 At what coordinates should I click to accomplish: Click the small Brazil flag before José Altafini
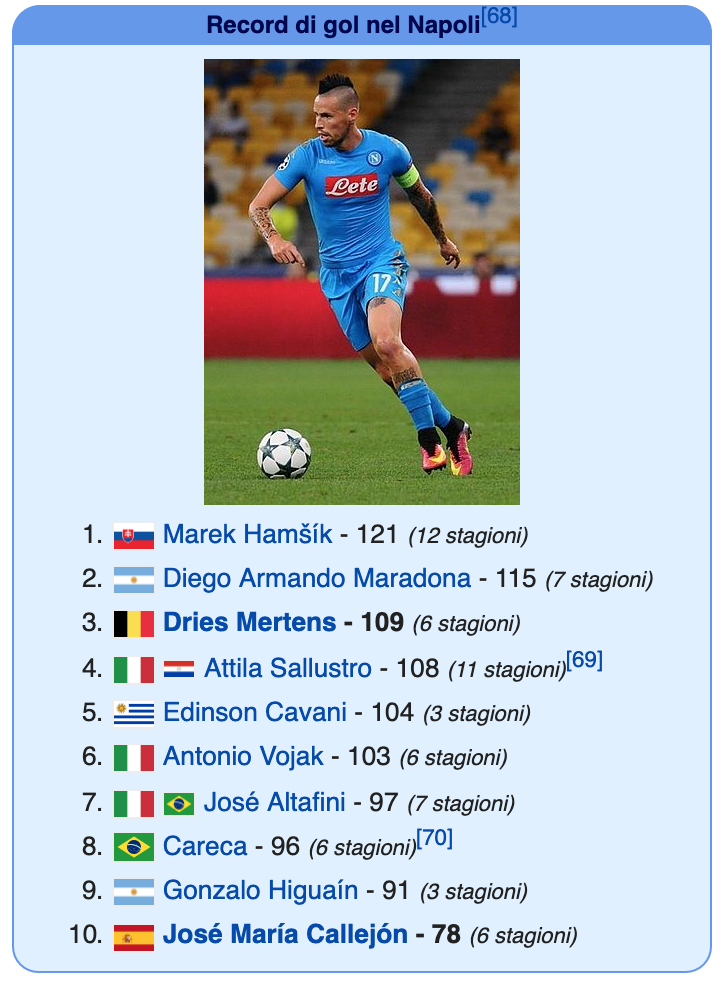point(179,804)
